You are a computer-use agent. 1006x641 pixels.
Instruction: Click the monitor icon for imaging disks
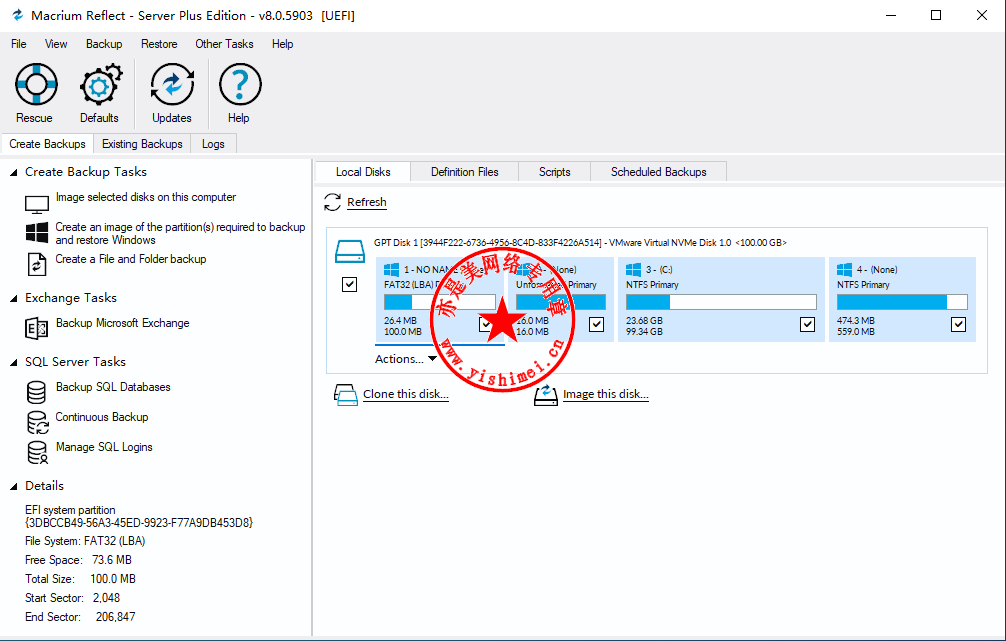pyautogui.click(x=37, y=204)
